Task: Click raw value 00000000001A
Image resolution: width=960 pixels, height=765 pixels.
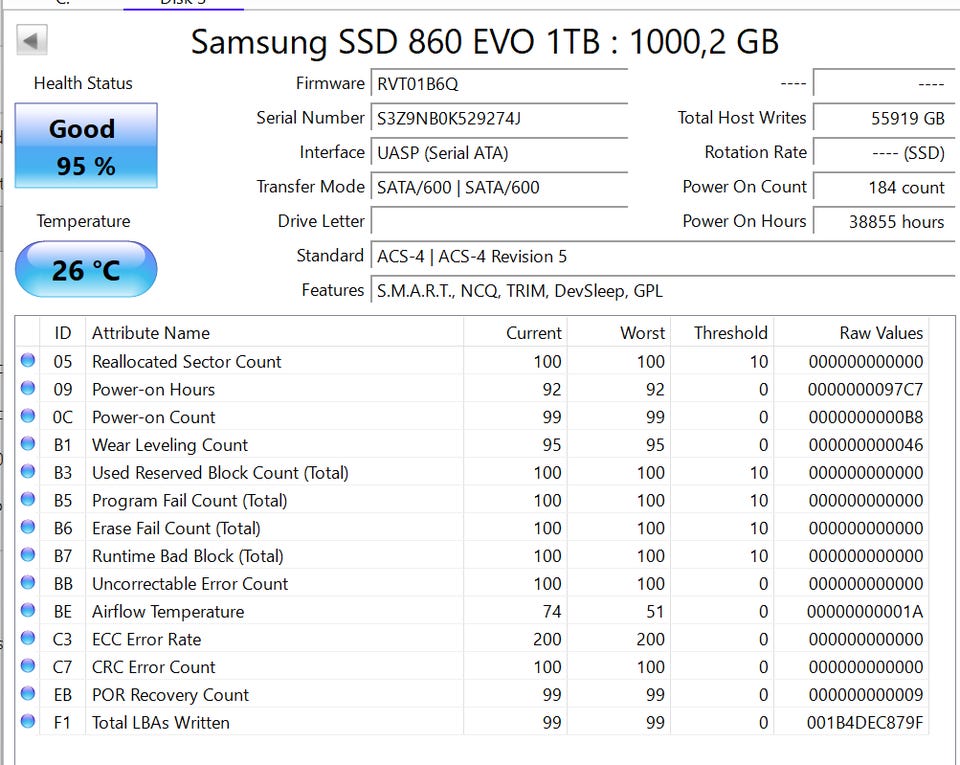Action: [865, 611]
